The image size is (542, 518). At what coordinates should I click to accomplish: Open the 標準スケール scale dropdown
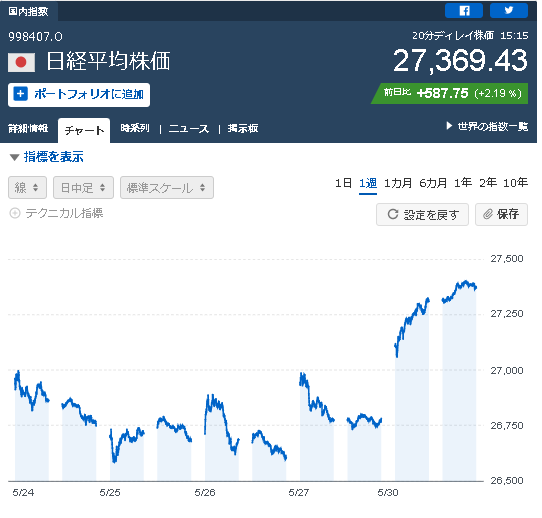pos(167,188)
